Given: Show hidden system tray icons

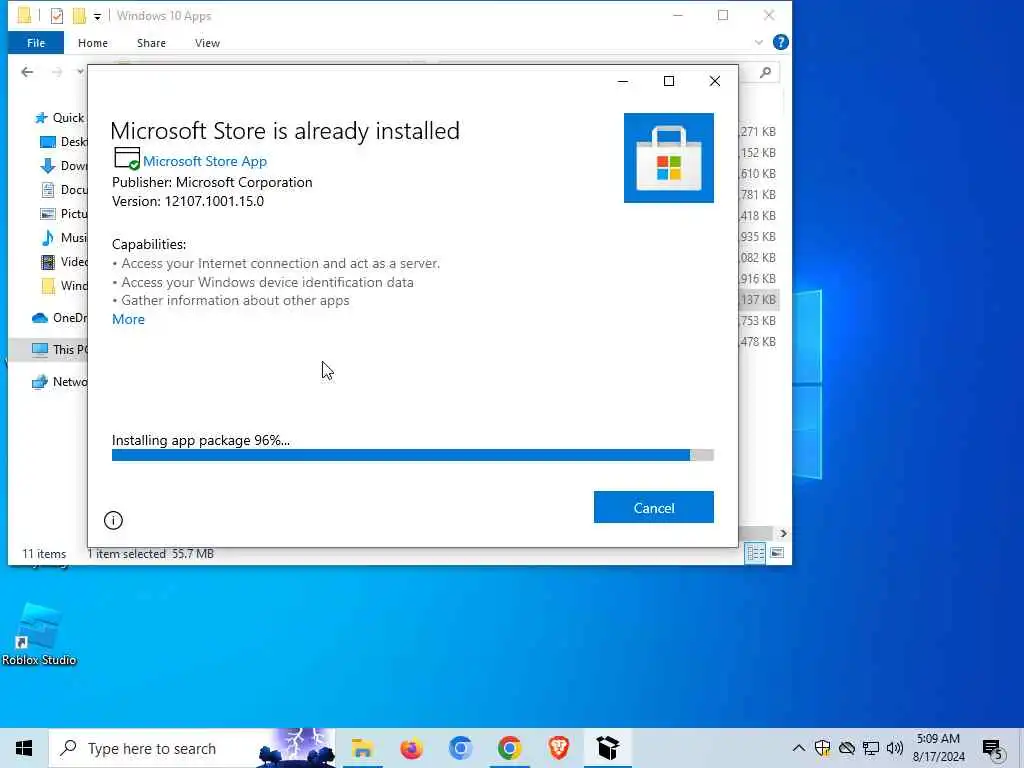Looking at the screenshot, I should [x=798, y=748].
